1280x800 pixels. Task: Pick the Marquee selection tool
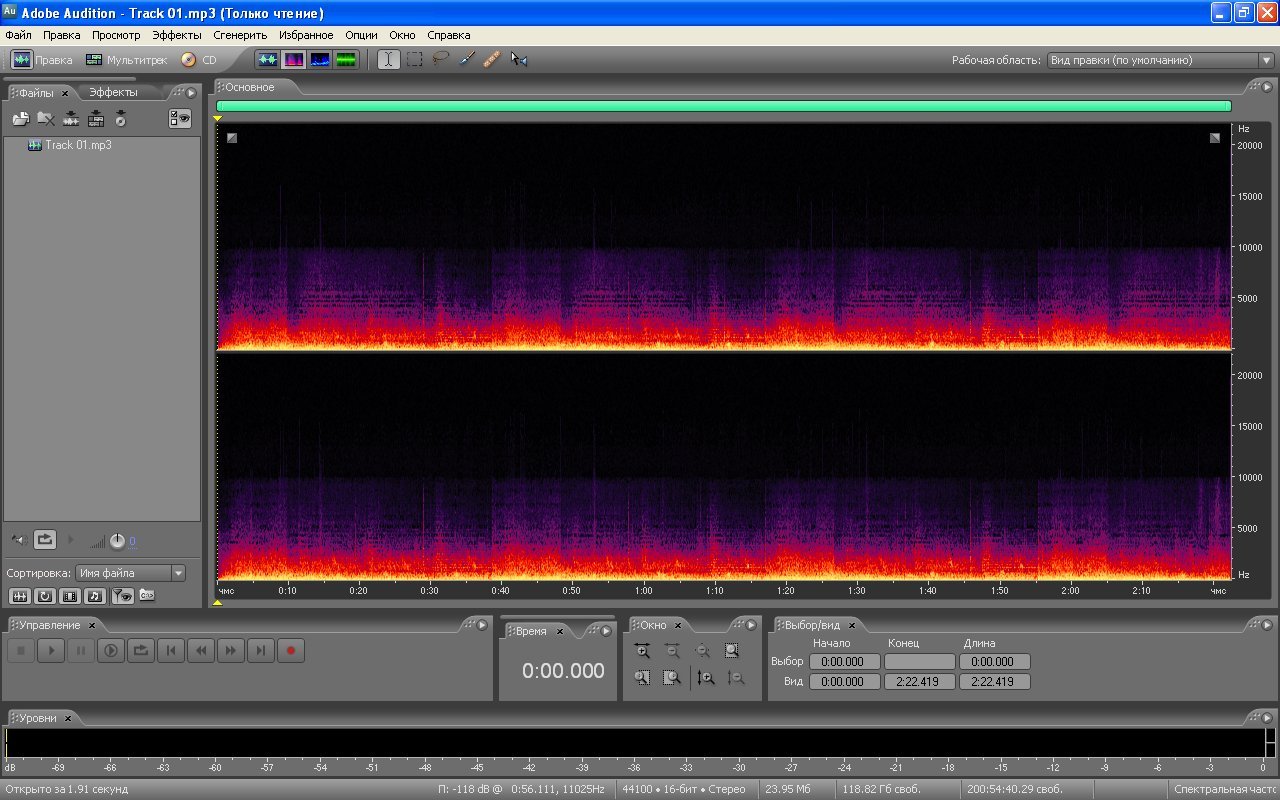pyautogui.click(x=414, y=60)
